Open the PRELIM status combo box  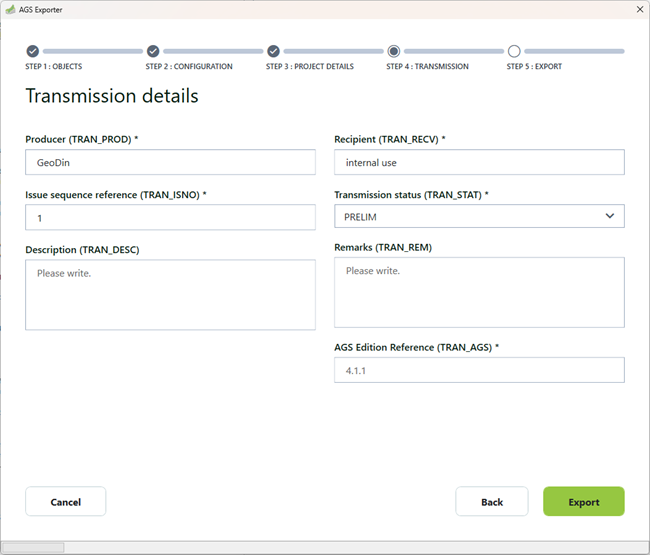[x=470, y=216]
